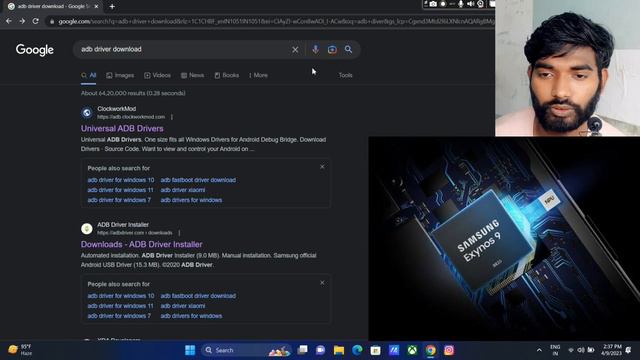Click the Samsung Exynos 9 chip image
This screenshot has width=640, height=360.
[504, 238]
